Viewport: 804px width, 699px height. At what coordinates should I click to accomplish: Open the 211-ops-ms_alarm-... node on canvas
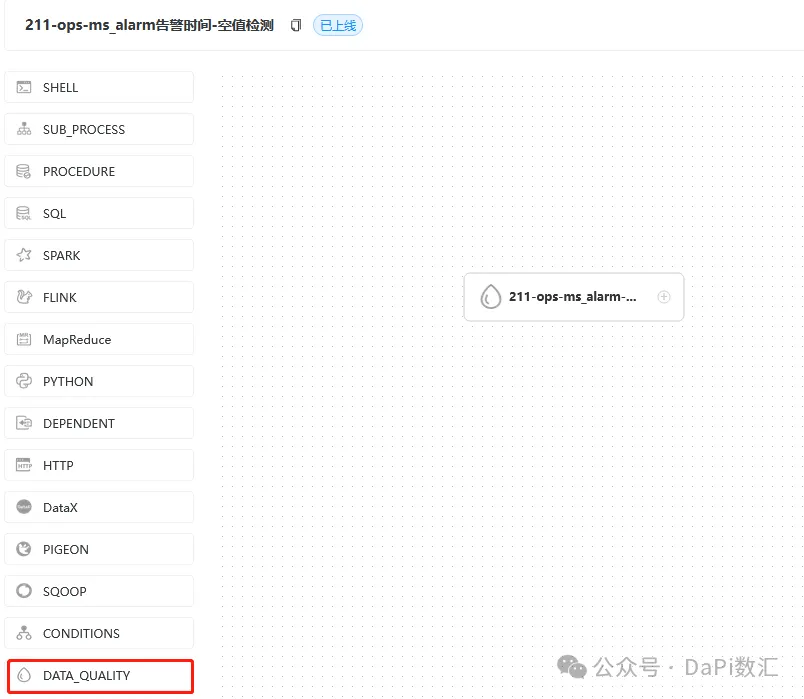[x=574, y=297]
